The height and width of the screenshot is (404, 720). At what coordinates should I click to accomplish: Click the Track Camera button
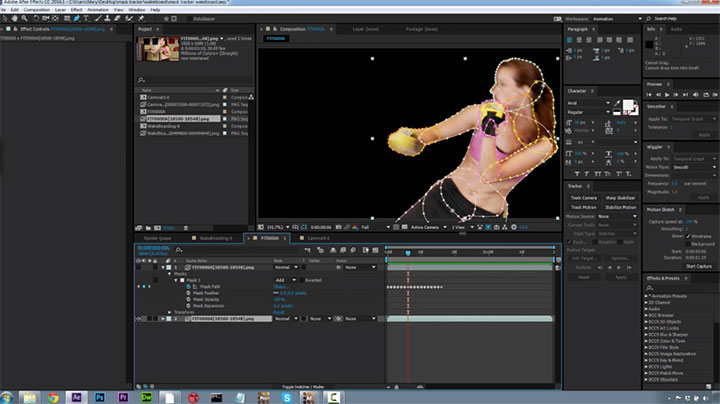[585, 198]
